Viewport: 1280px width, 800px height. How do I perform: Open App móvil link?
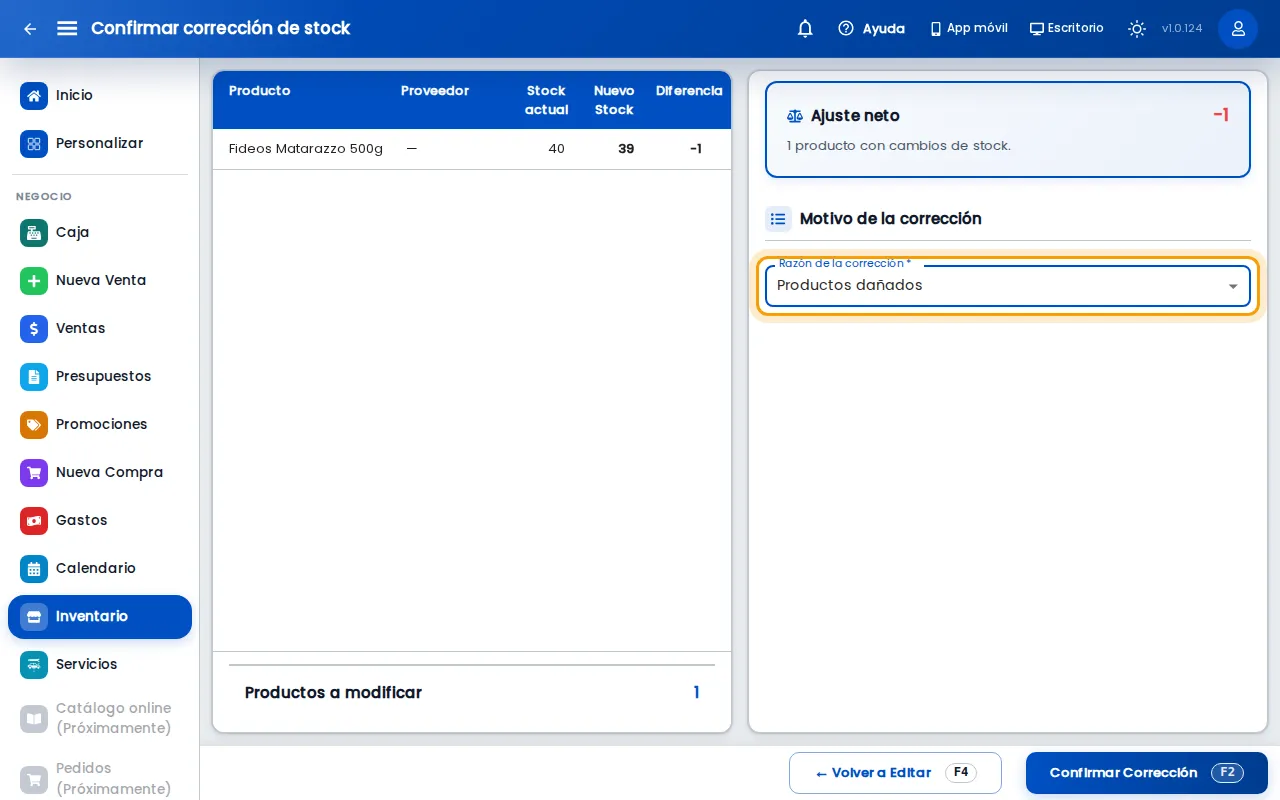(x=969, y=29)
